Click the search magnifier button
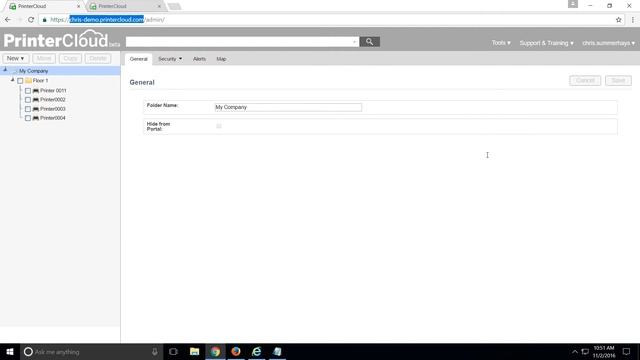Screen dimensions: 640x360 pyautogui.click(x=369, y=42)
